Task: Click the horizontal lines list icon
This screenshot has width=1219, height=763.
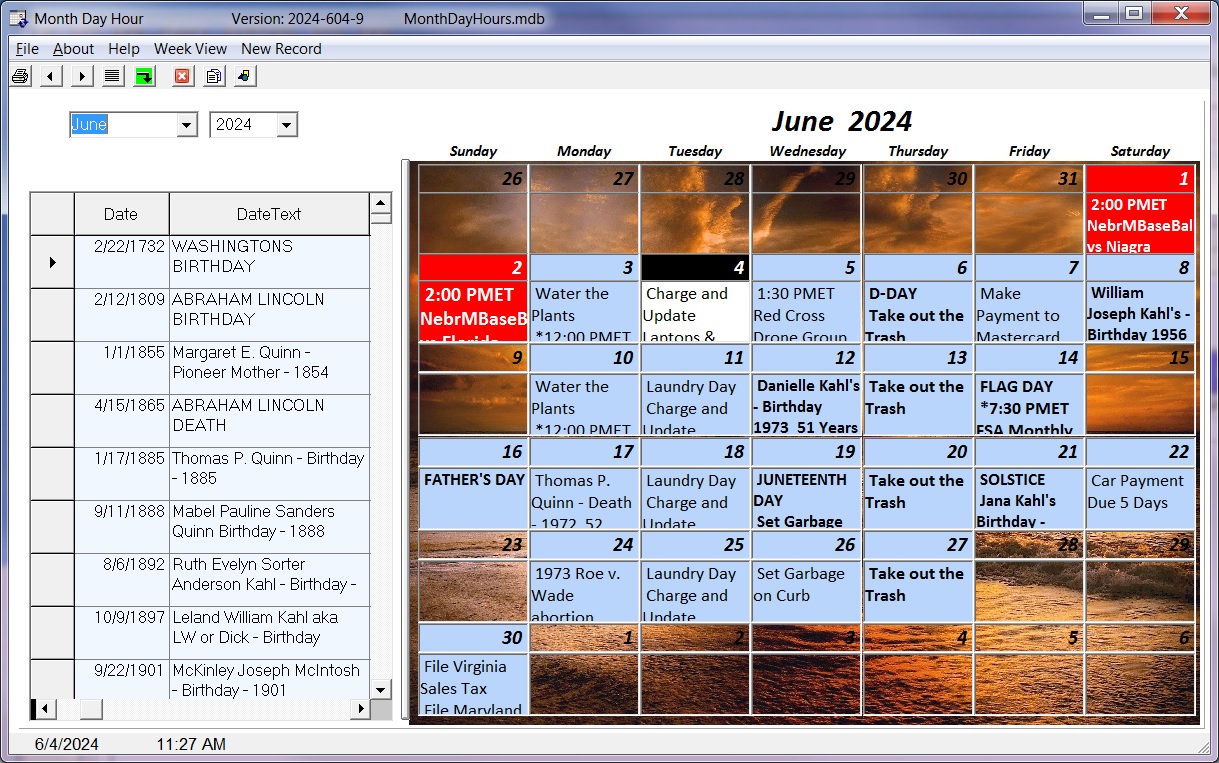Action: pyautogui.click(x=113, y=76)
